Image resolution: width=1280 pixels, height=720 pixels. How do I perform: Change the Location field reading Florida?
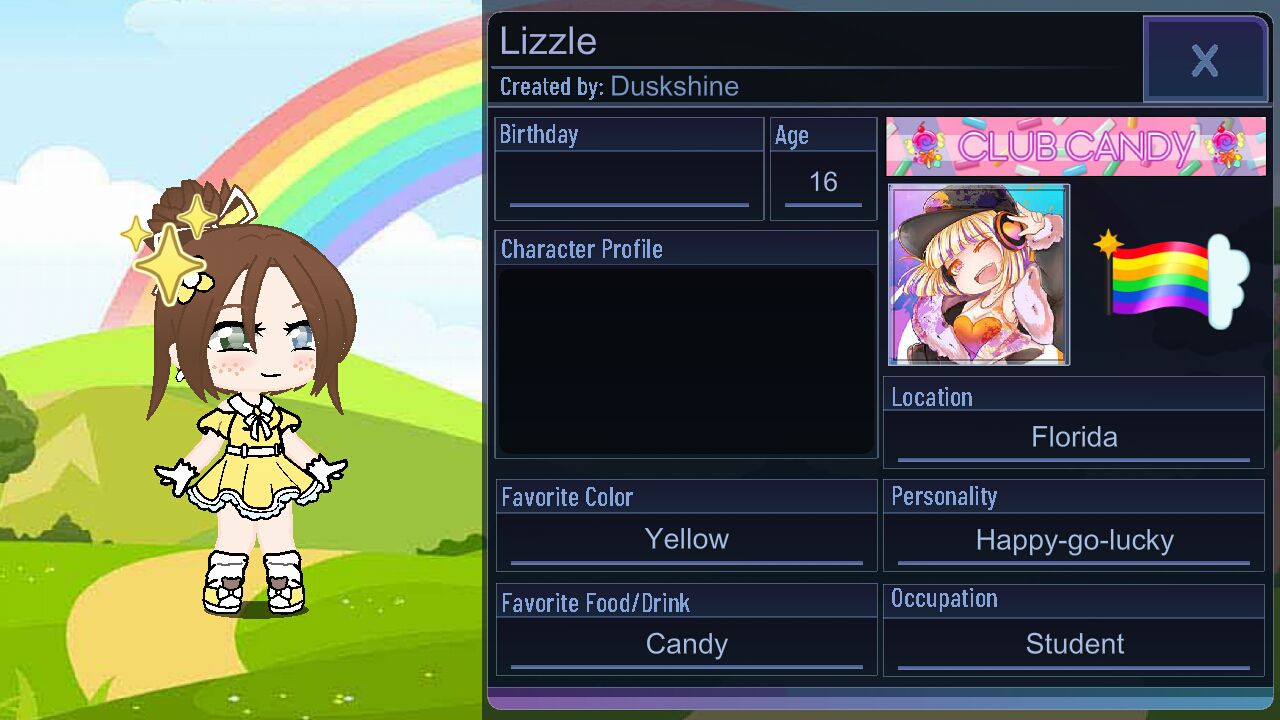point(1074,438)
